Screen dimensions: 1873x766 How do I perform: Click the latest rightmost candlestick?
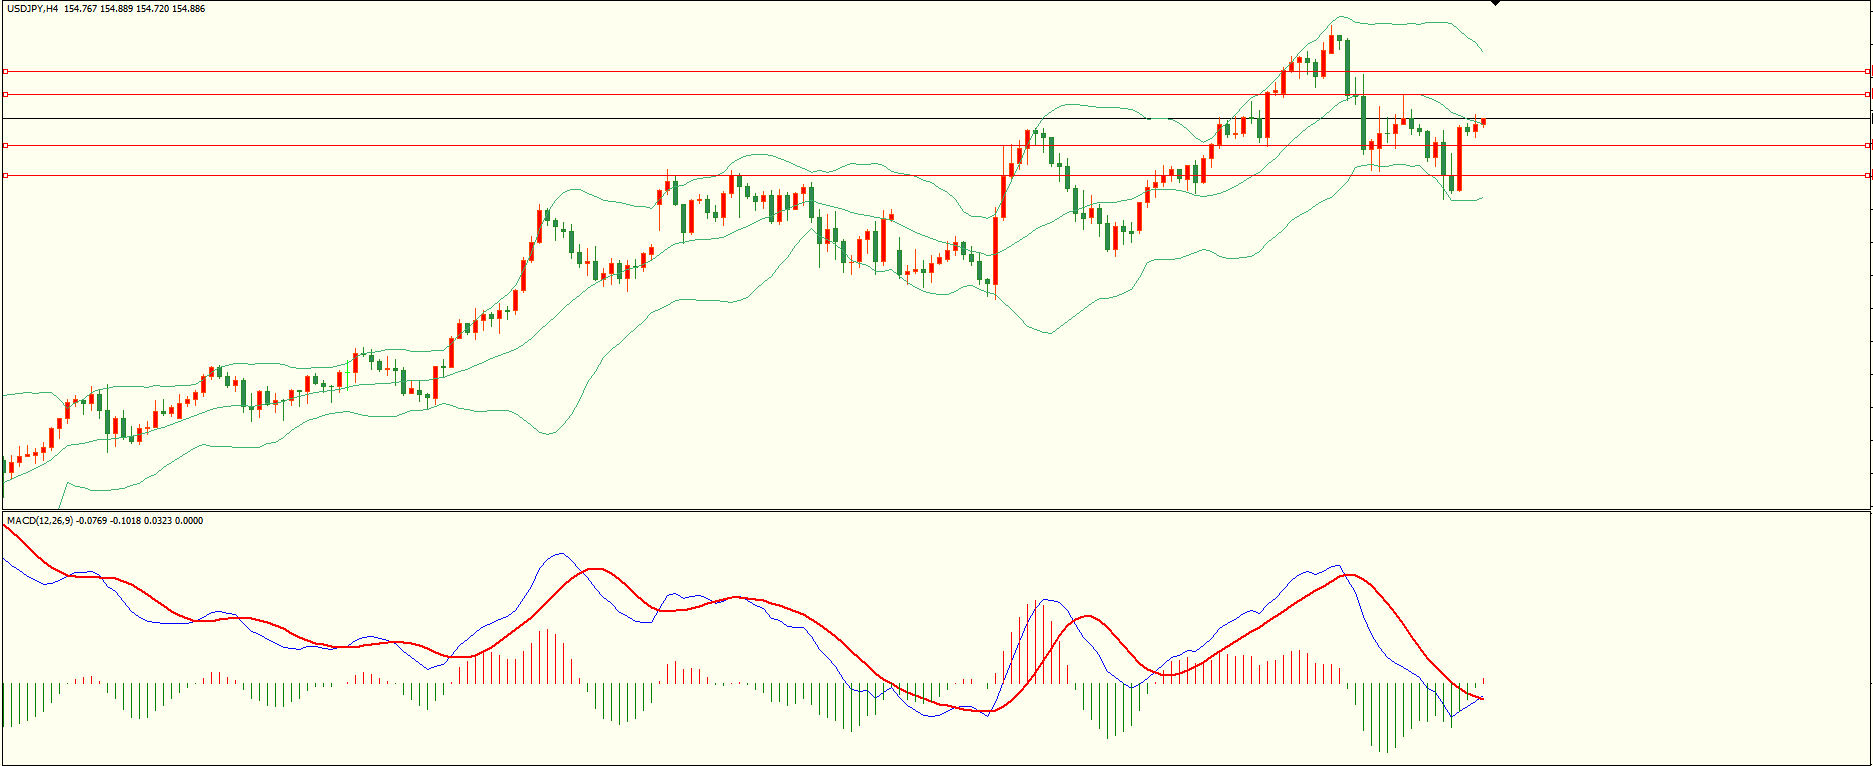1483,122
